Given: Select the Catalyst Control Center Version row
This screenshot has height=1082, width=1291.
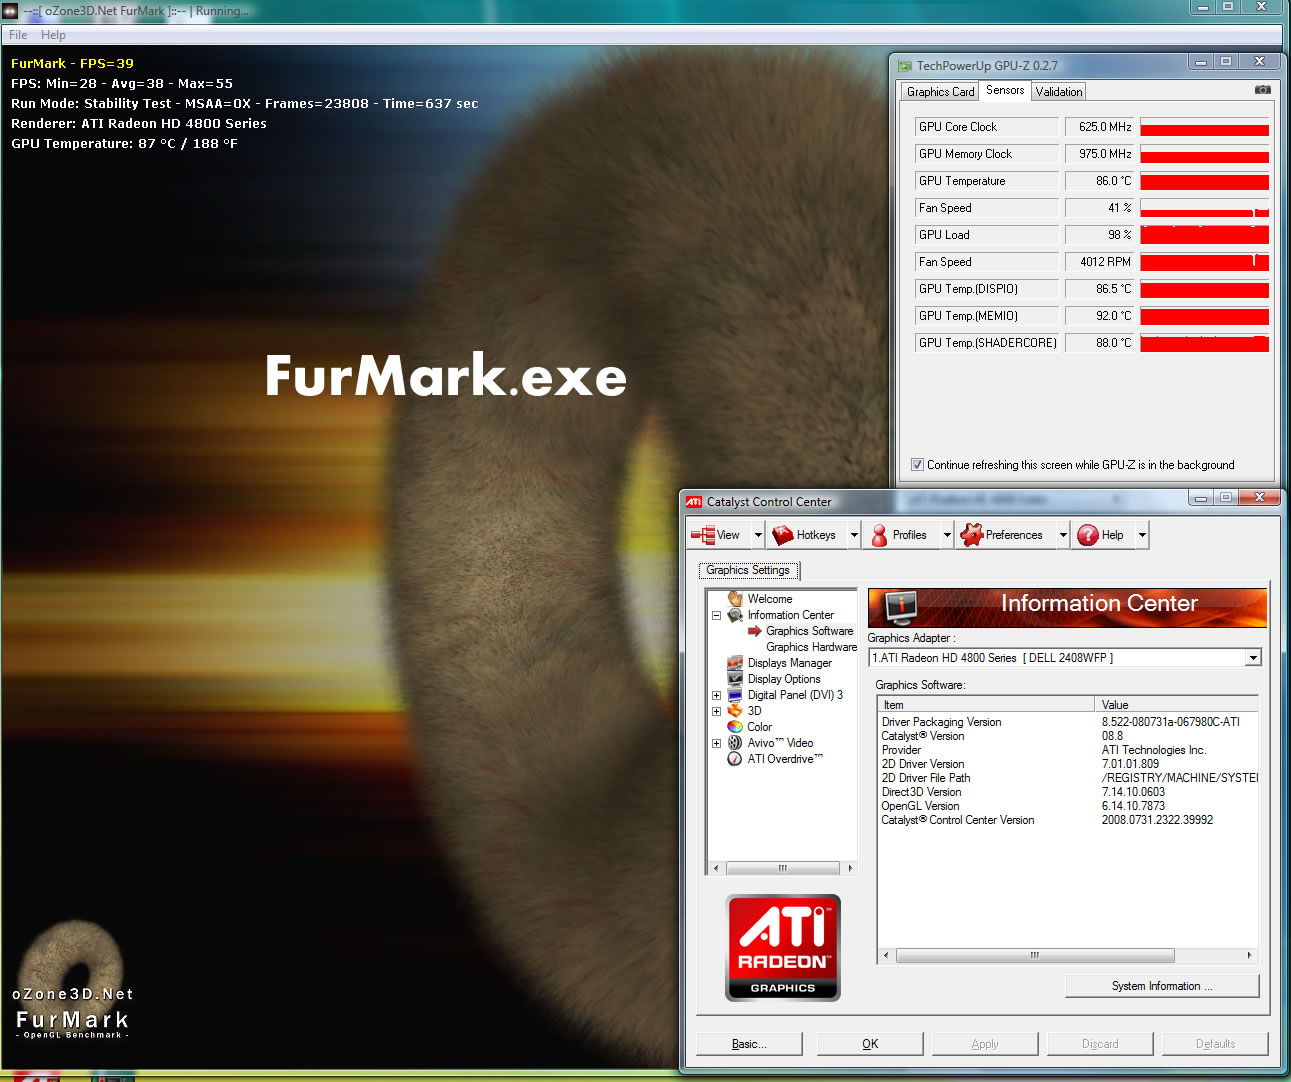Looking at the screenshot, I should 1067,820.
